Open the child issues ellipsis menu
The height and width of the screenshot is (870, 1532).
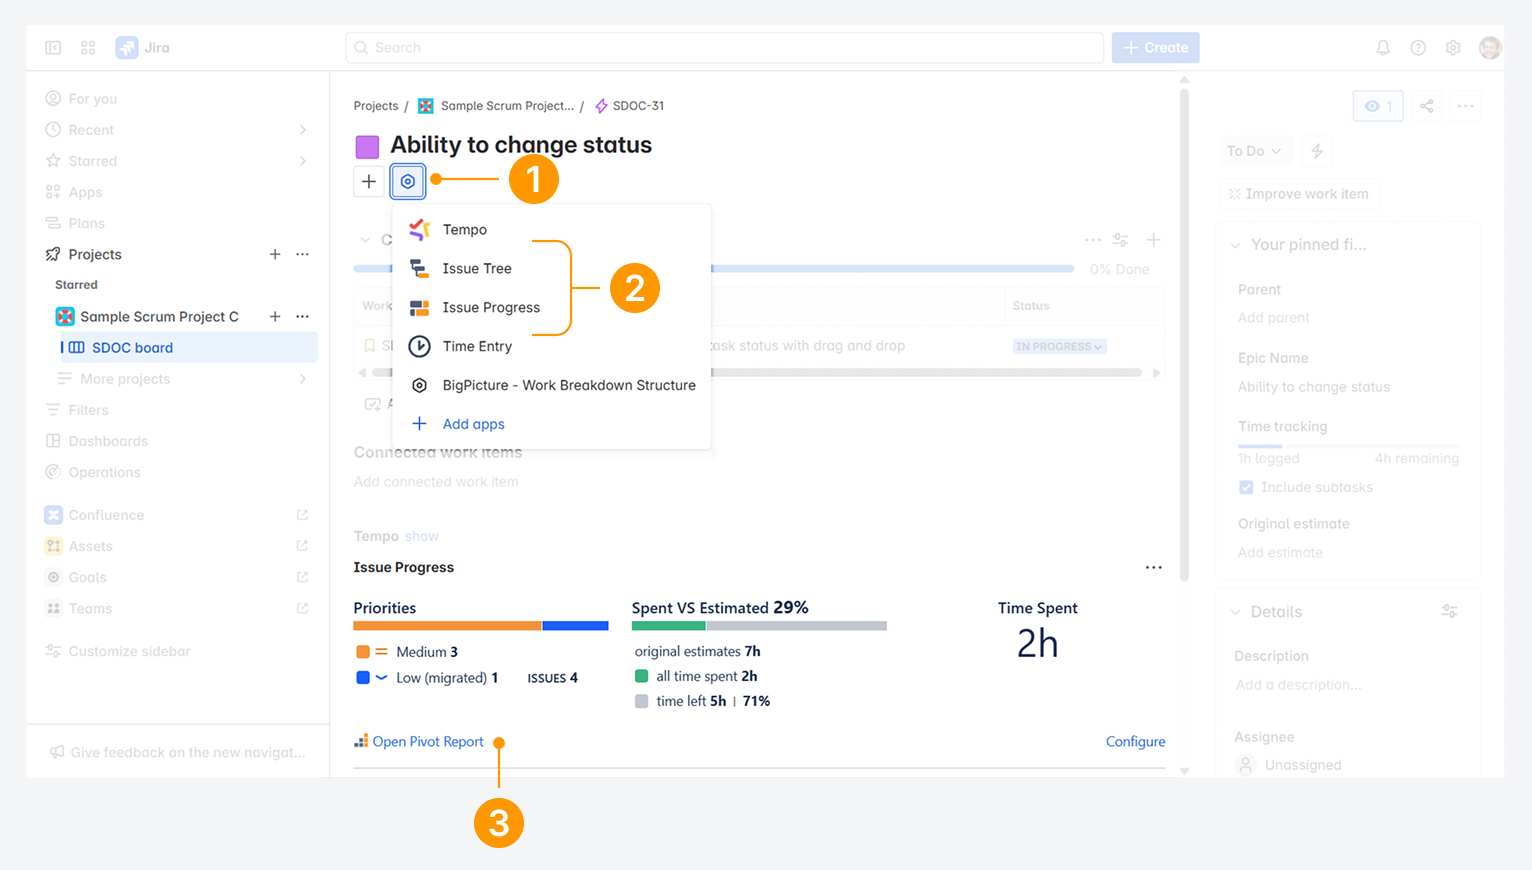(1093, 240)
